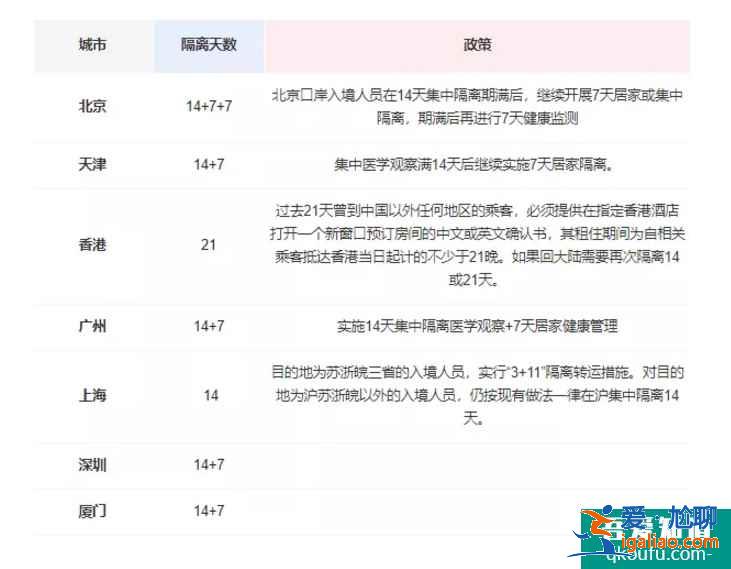Click the 隔离天数 column header
Screen dimensions: 731x569
(209, 46)
